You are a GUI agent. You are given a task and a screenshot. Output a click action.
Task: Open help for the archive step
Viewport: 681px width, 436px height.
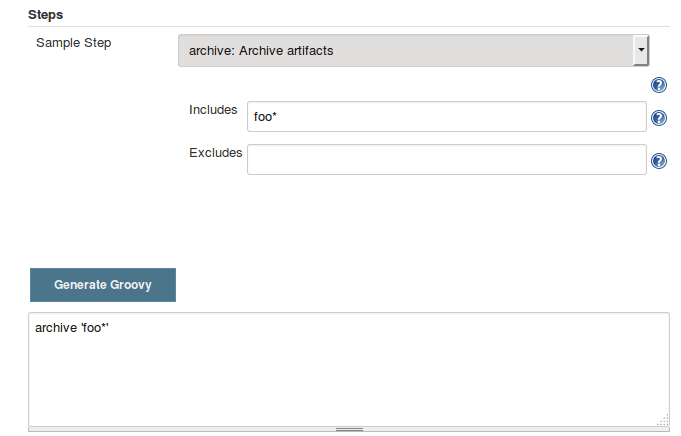659,86
